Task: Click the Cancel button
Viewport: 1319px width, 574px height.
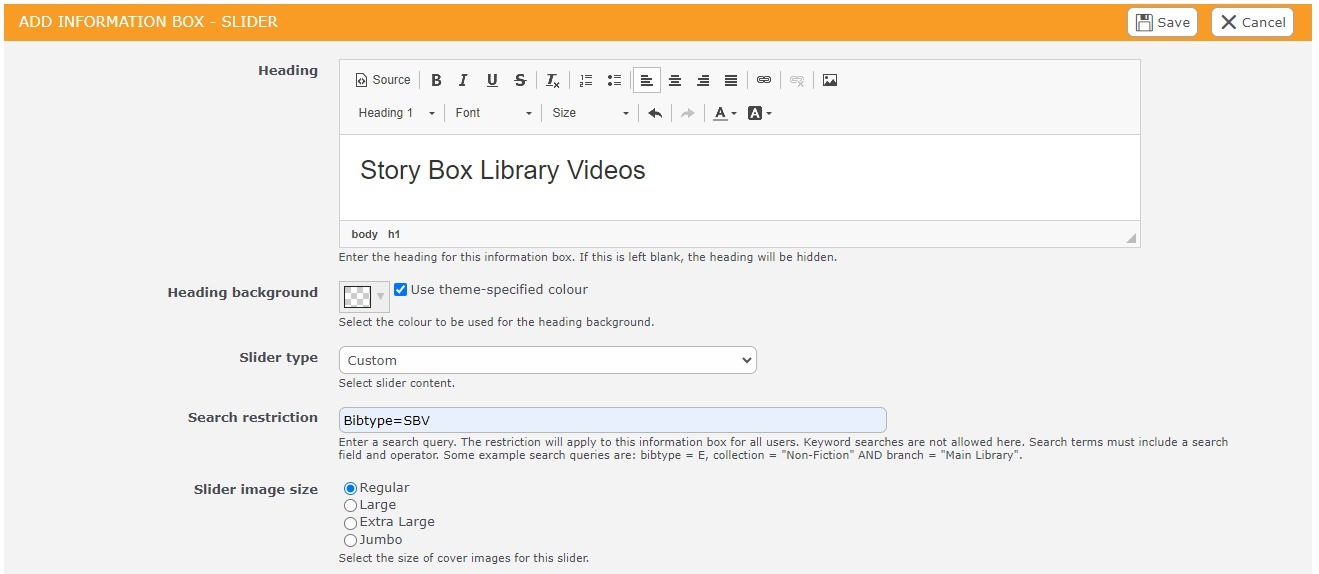Action: pos(1252,22)
